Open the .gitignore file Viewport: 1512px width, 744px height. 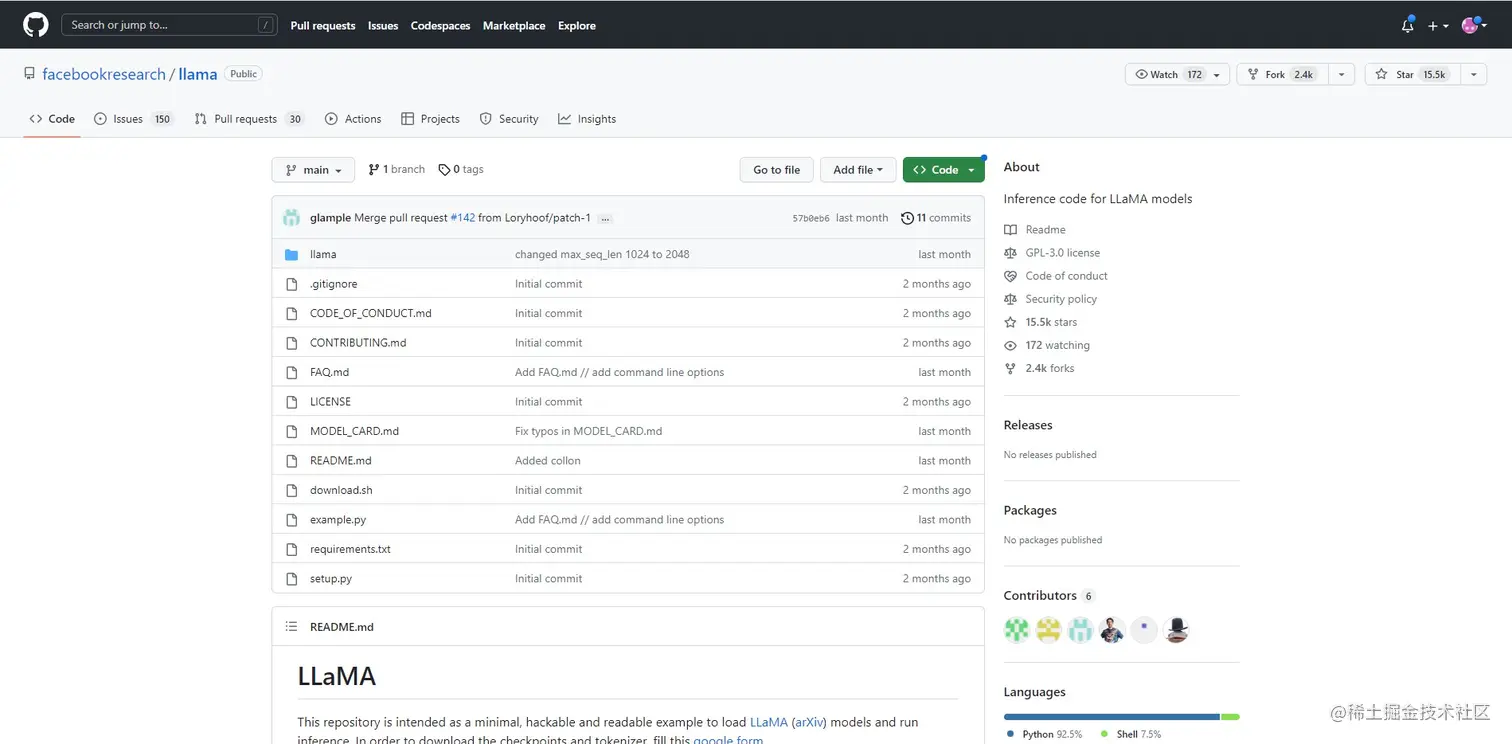click(333, 284)
